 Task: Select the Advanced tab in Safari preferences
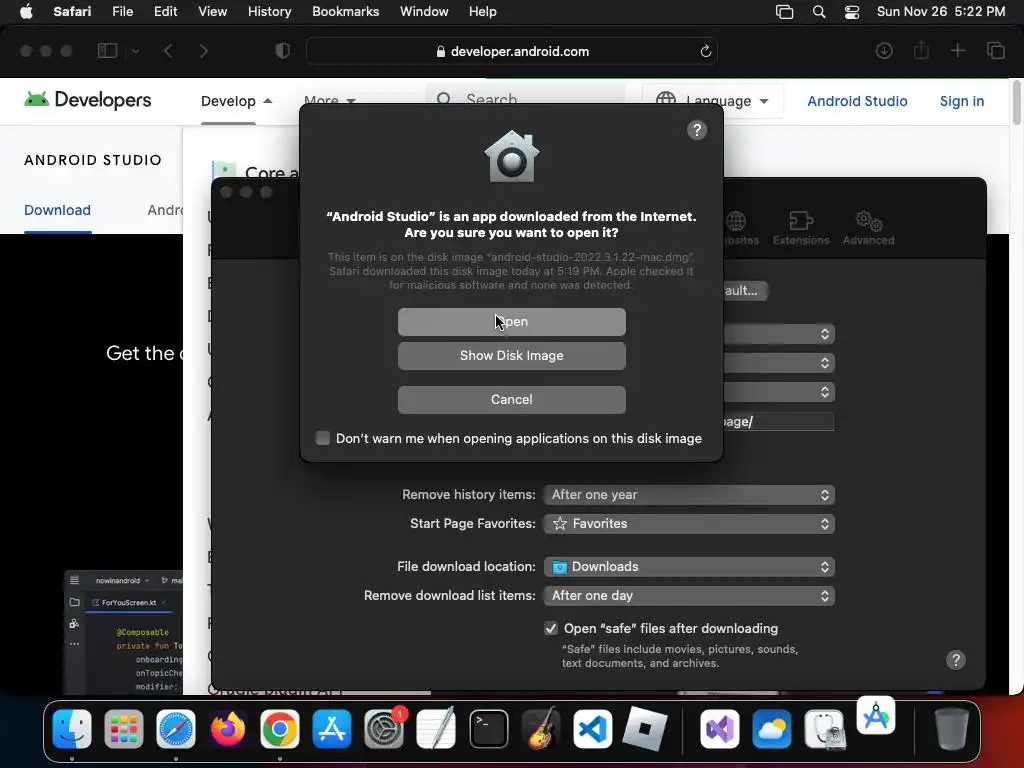868,228
